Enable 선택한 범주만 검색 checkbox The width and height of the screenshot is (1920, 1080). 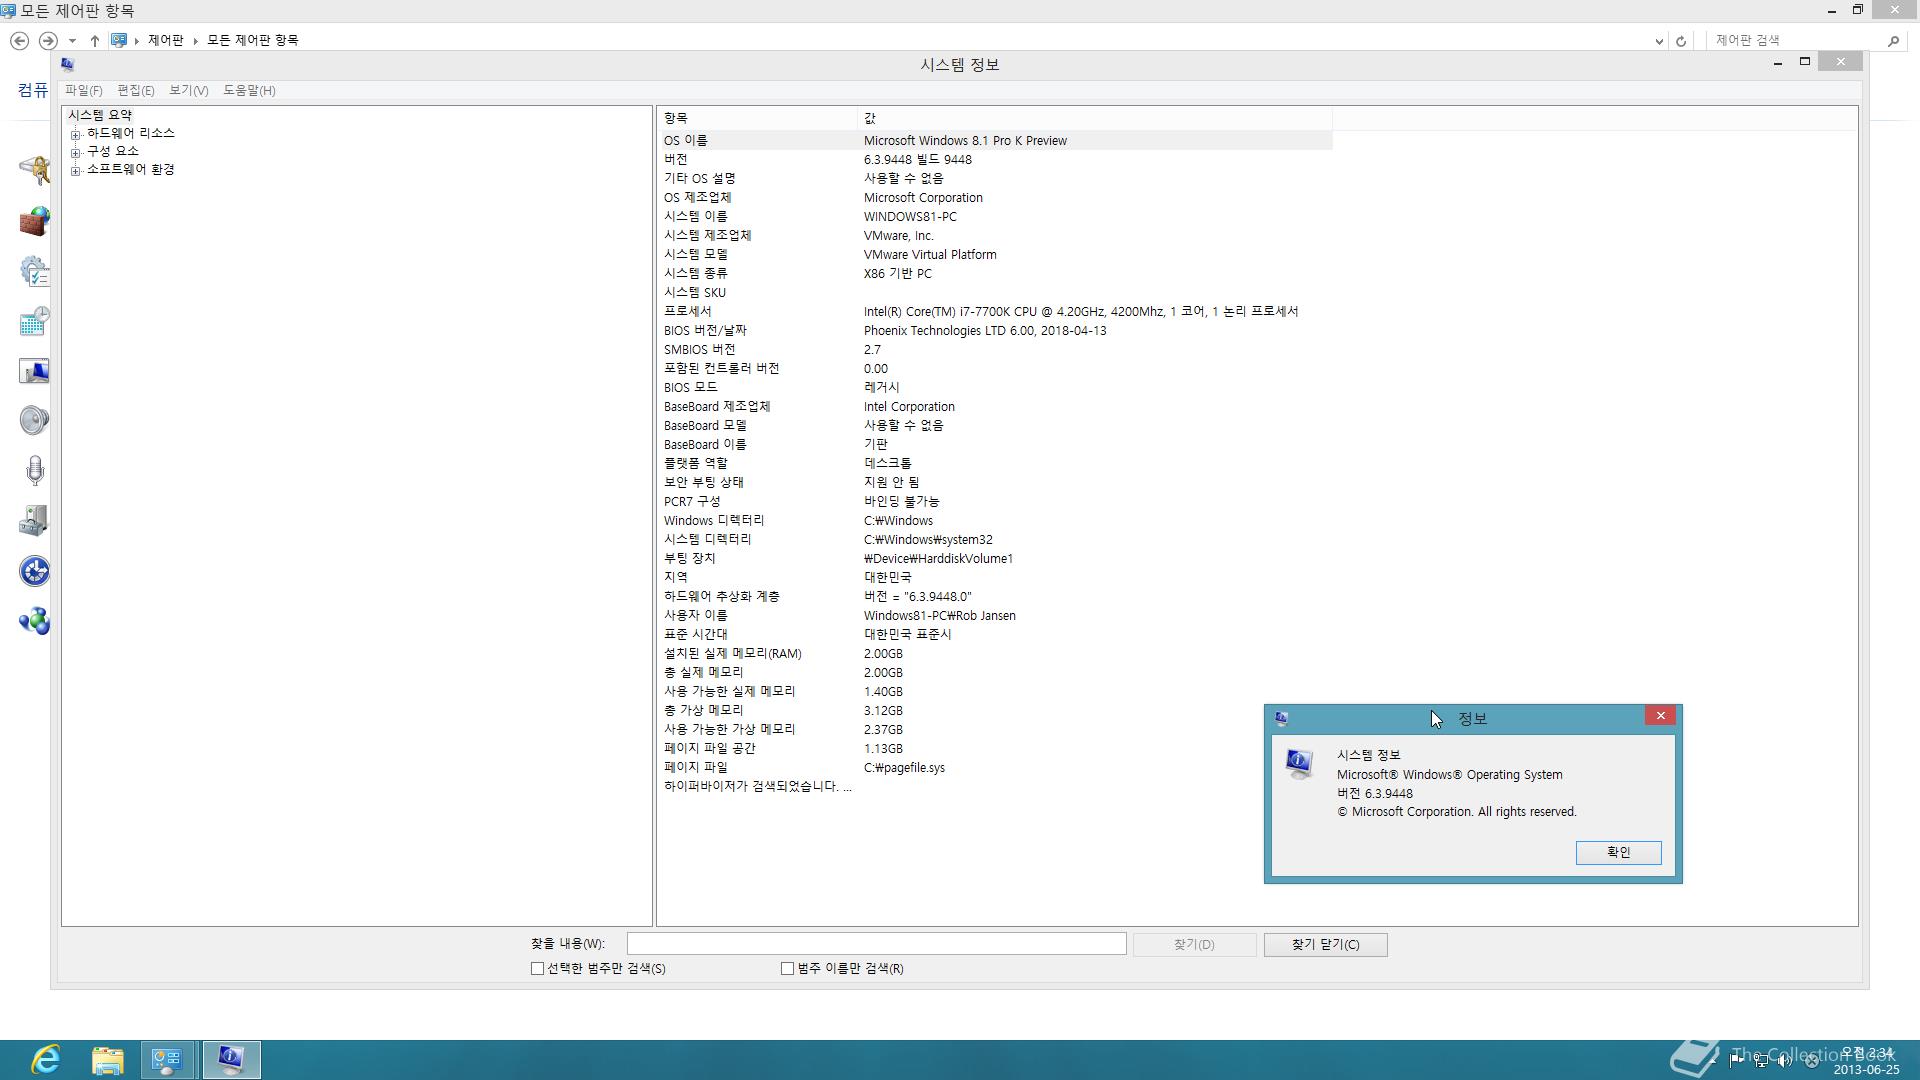click(x=537, y=968)
